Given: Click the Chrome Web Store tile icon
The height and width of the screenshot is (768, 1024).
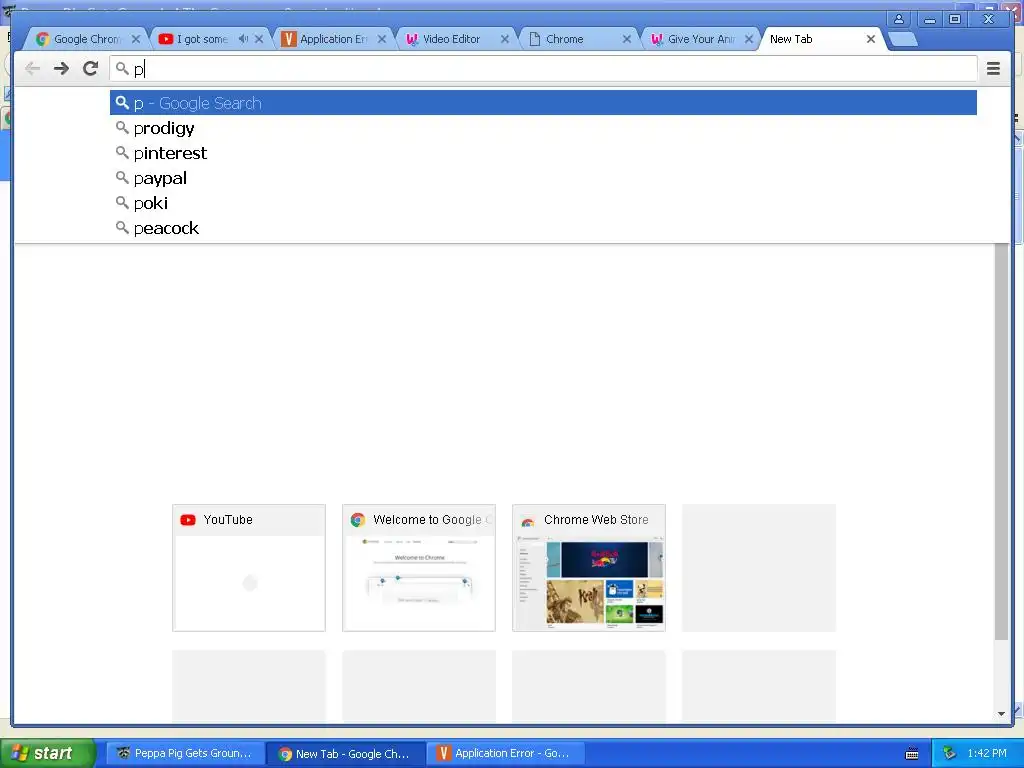Looking at the screenshot, I should point(528,520).
